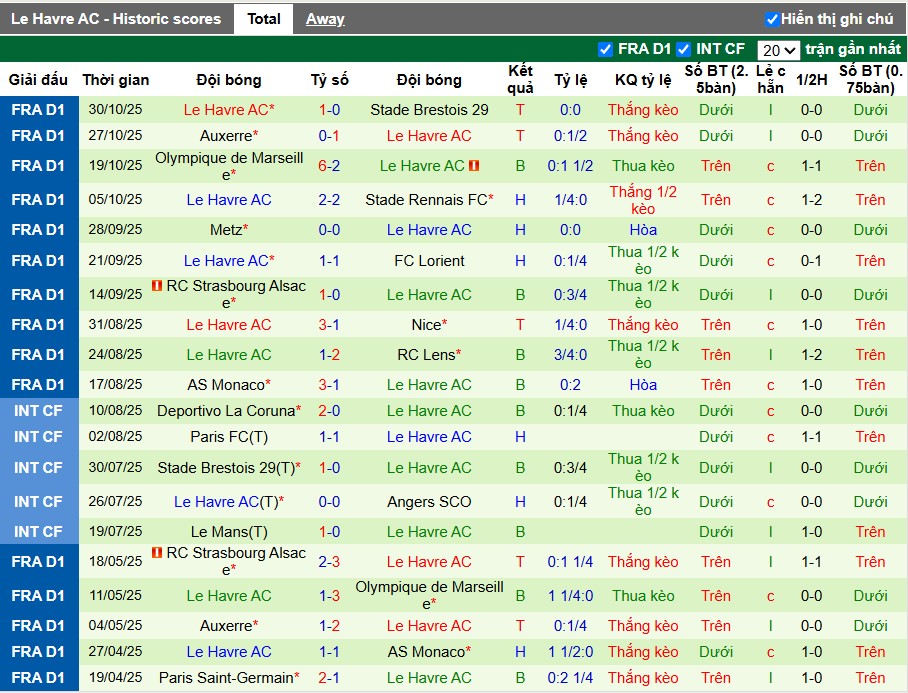
Task: Select the Total tab
Action: coord(264,19)
